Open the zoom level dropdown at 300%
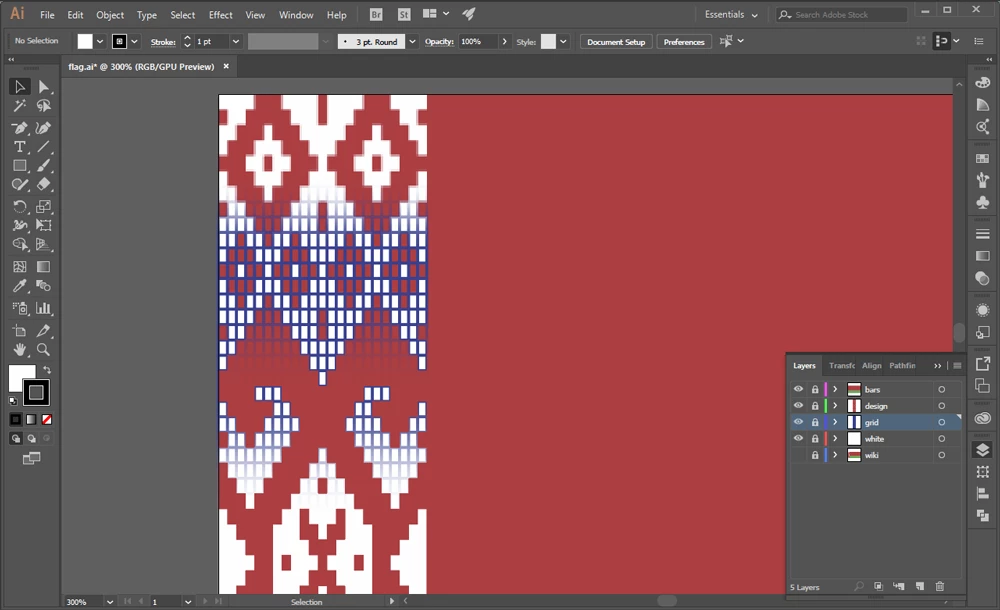Screen dimensions: 1000x610 [x=110, y=602]
